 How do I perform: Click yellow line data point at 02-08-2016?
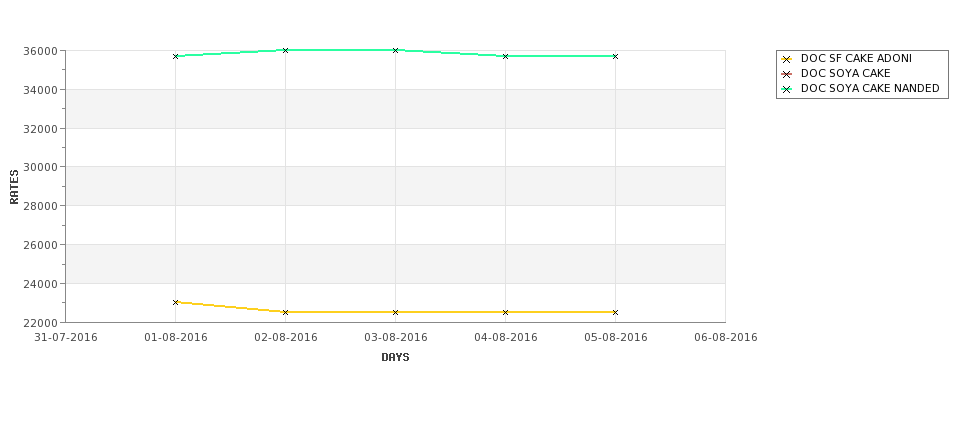285,312
